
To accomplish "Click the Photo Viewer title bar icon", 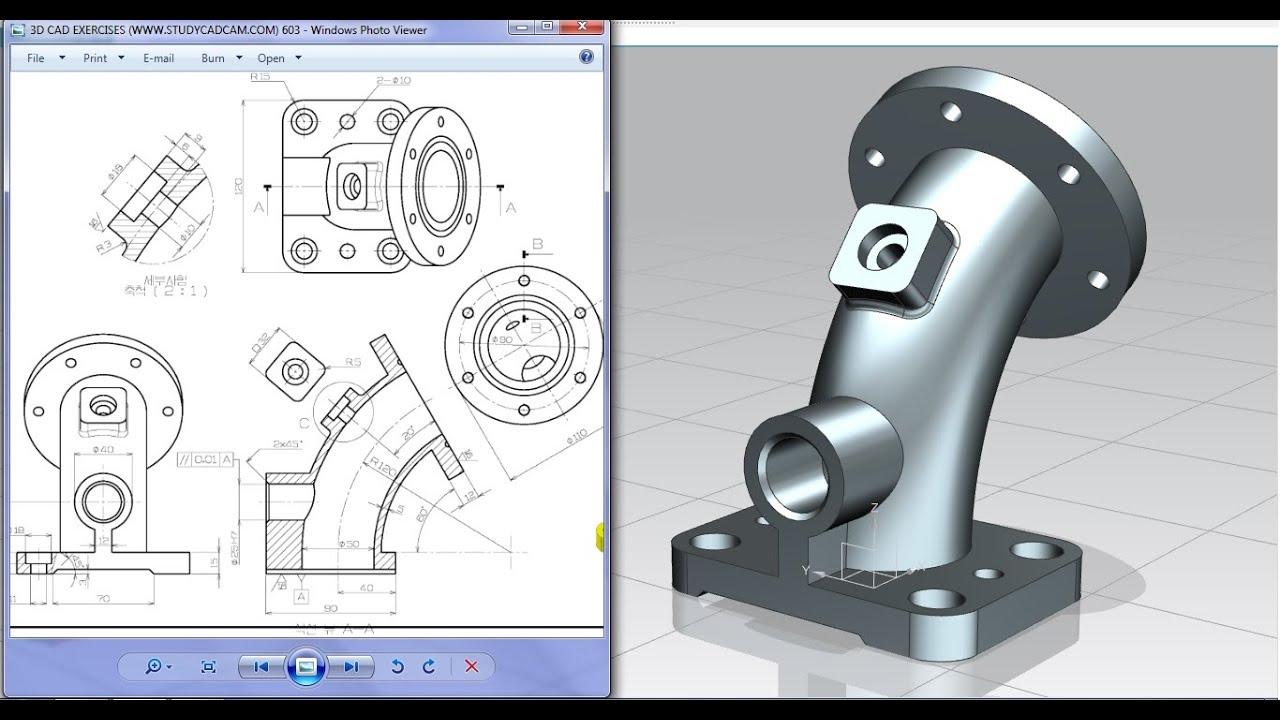I will click(x=18, y=30).
